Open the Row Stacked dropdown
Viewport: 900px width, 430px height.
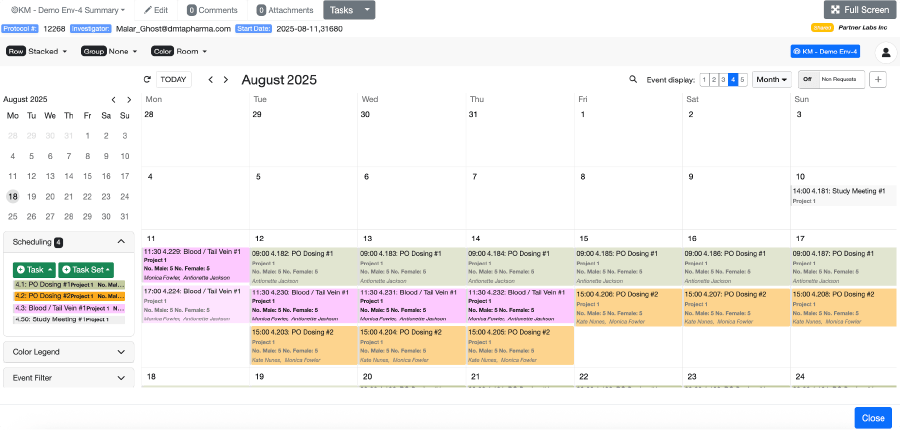point(37,52)
